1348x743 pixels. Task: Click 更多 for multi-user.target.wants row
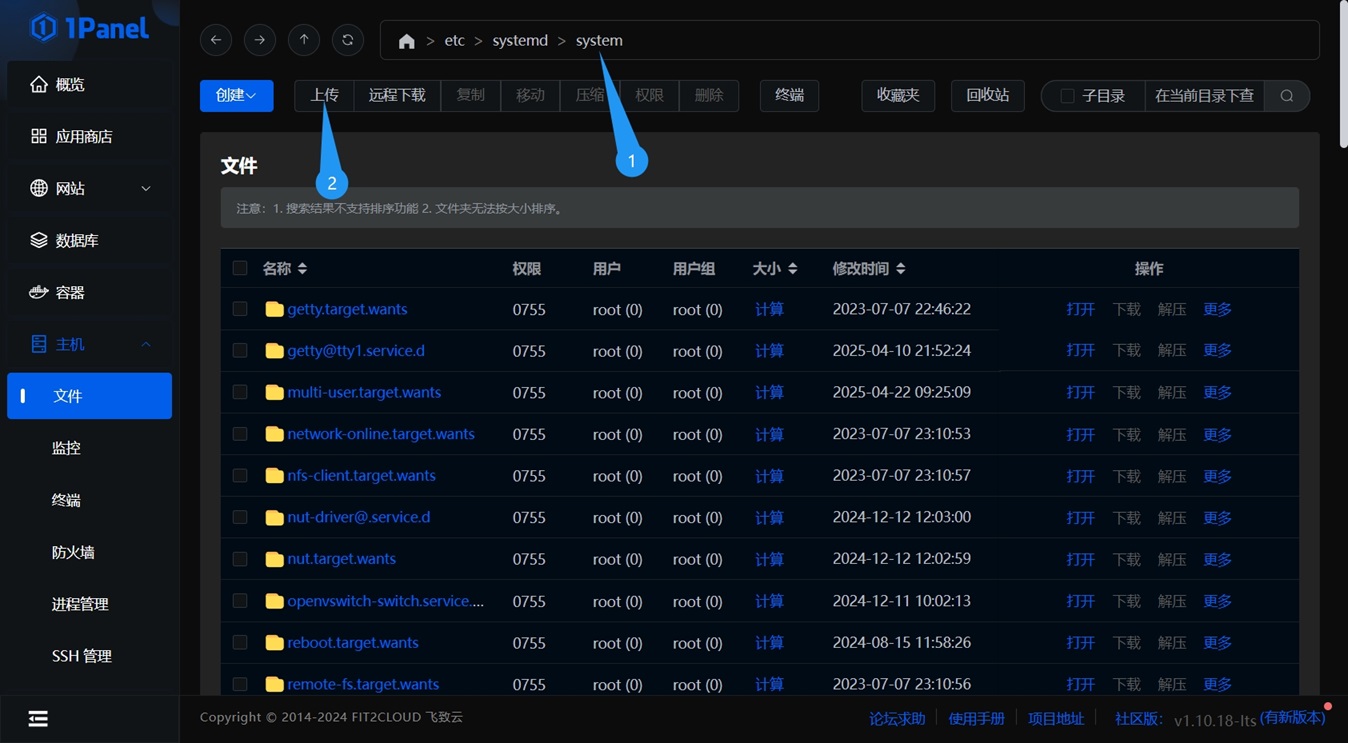(x=1217, y=392)
